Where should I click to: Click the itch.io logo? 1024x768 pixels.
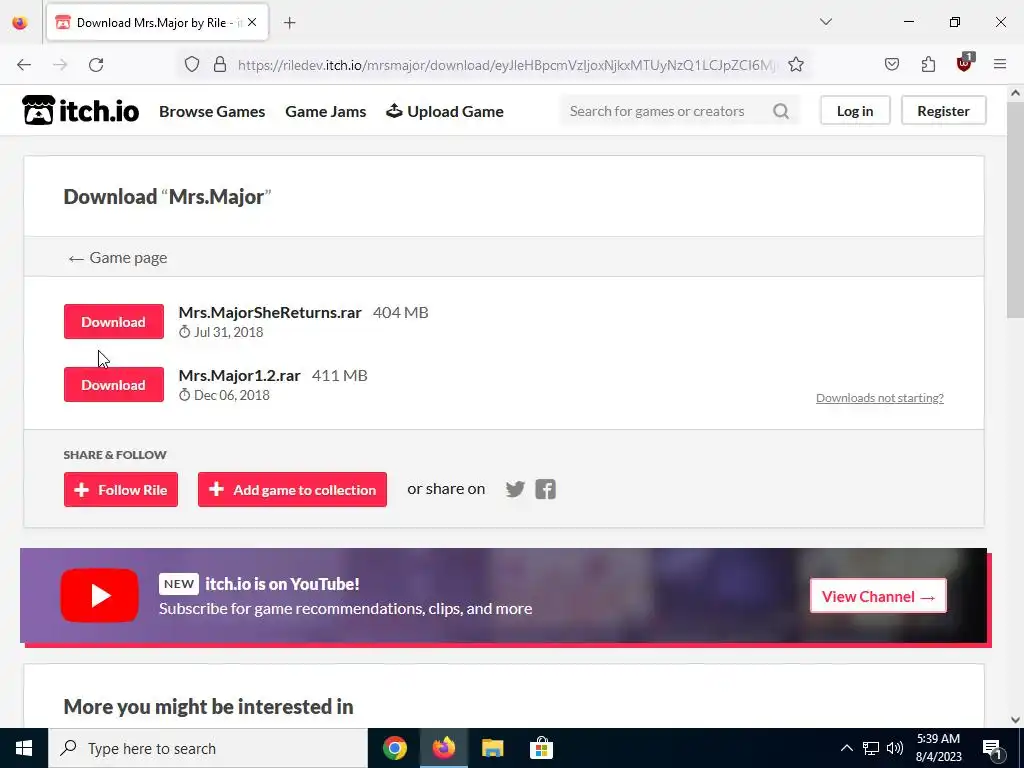point(80,110)
